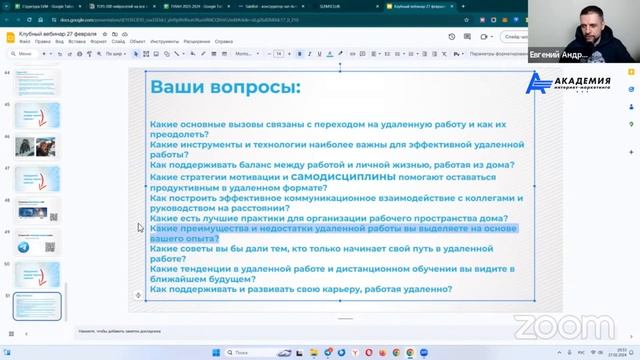Open the Google Slides home icon
The height and width of the screenshot is (360, 640).
click(x=11, y=38)
